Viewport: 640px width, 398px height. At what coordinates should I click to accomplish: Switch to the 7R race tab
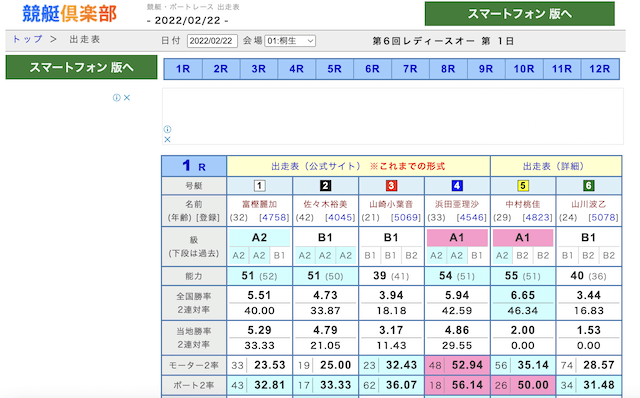click(410, 69)
